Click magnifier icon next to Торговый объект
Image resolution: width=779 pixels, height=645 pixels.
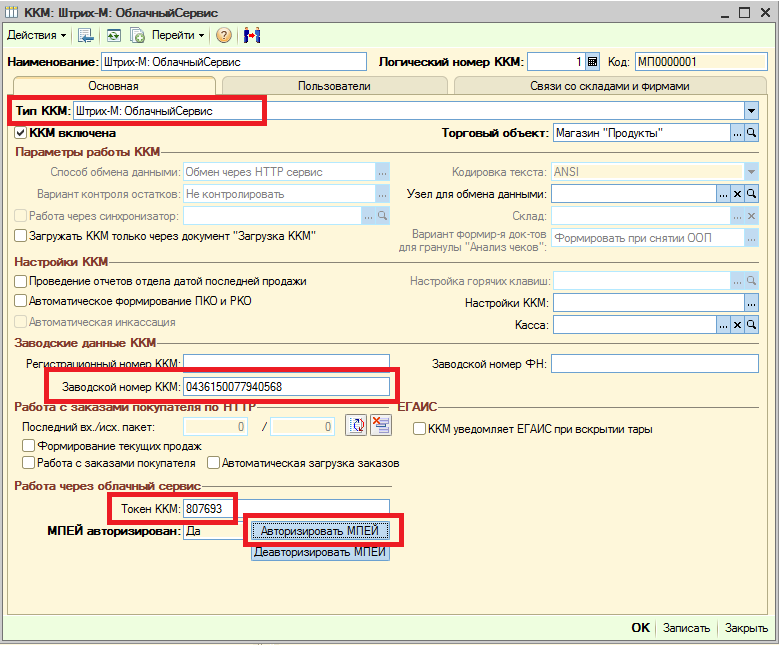point(752,132)
